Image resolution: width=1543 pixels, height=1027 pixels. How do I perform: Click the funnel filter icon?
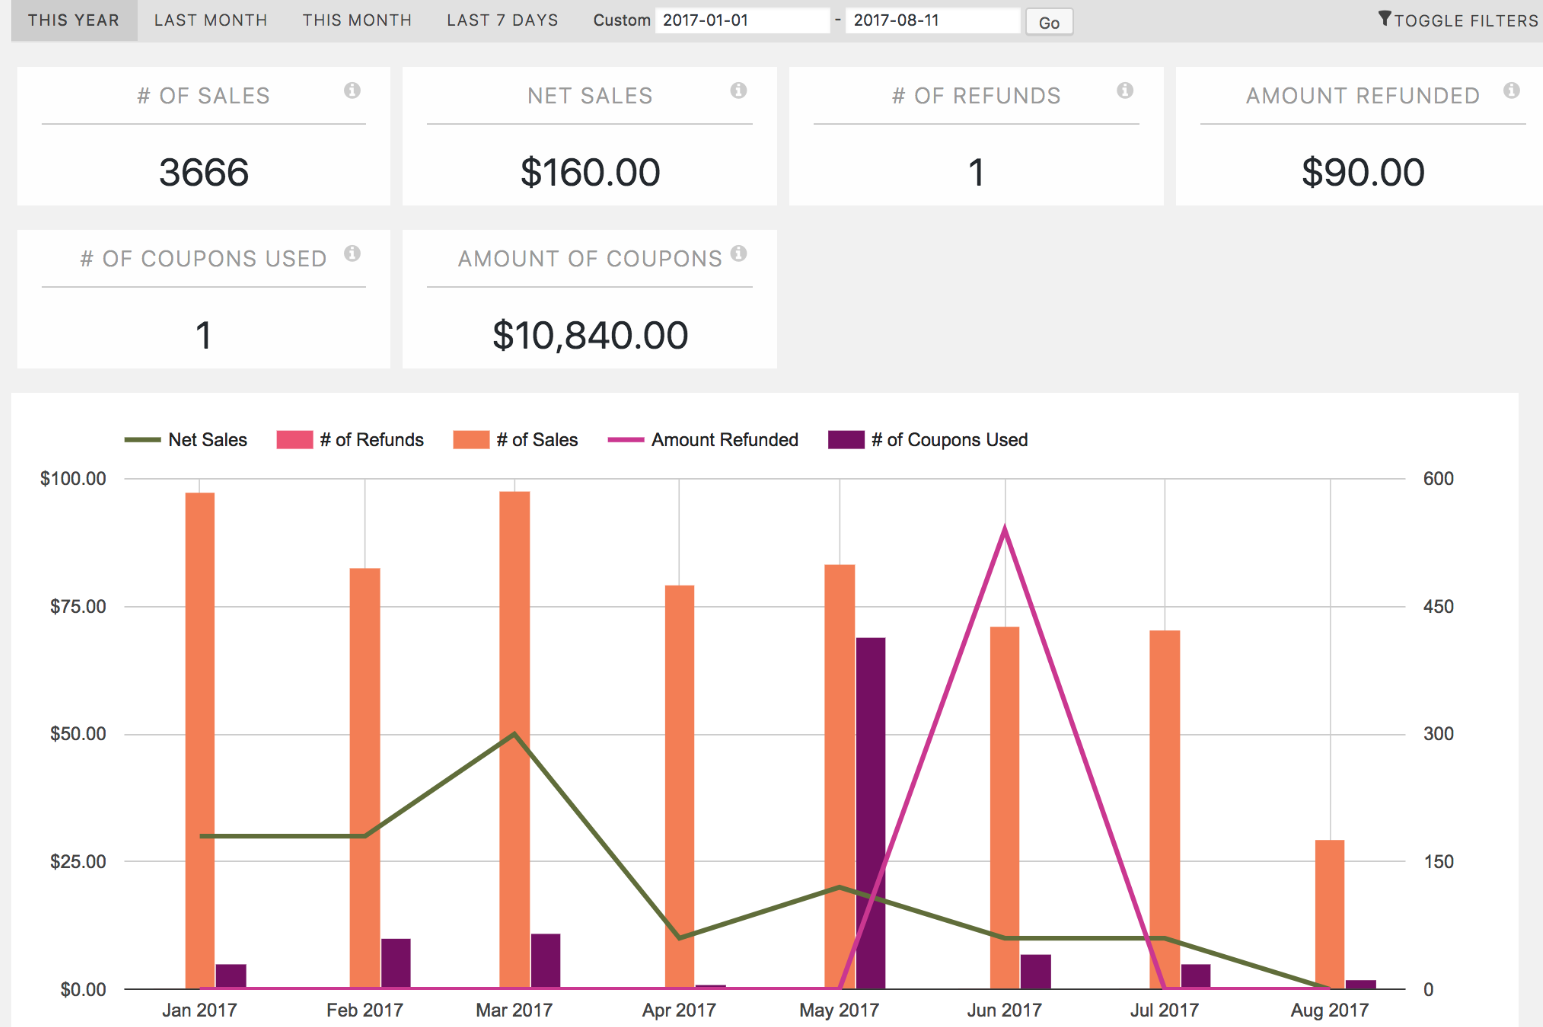[1385, 19]
